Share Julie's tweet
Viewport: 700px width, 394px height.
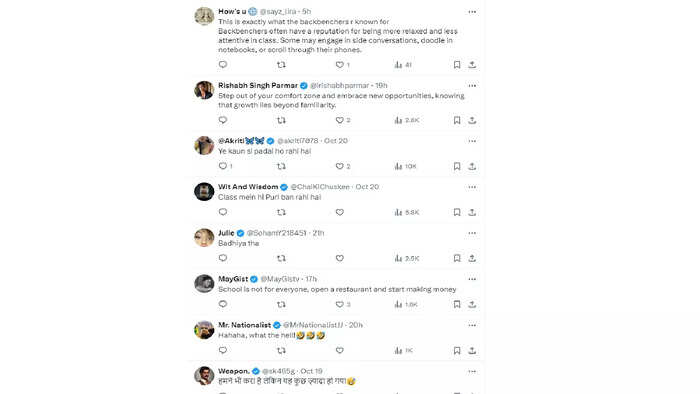point(472,258)
